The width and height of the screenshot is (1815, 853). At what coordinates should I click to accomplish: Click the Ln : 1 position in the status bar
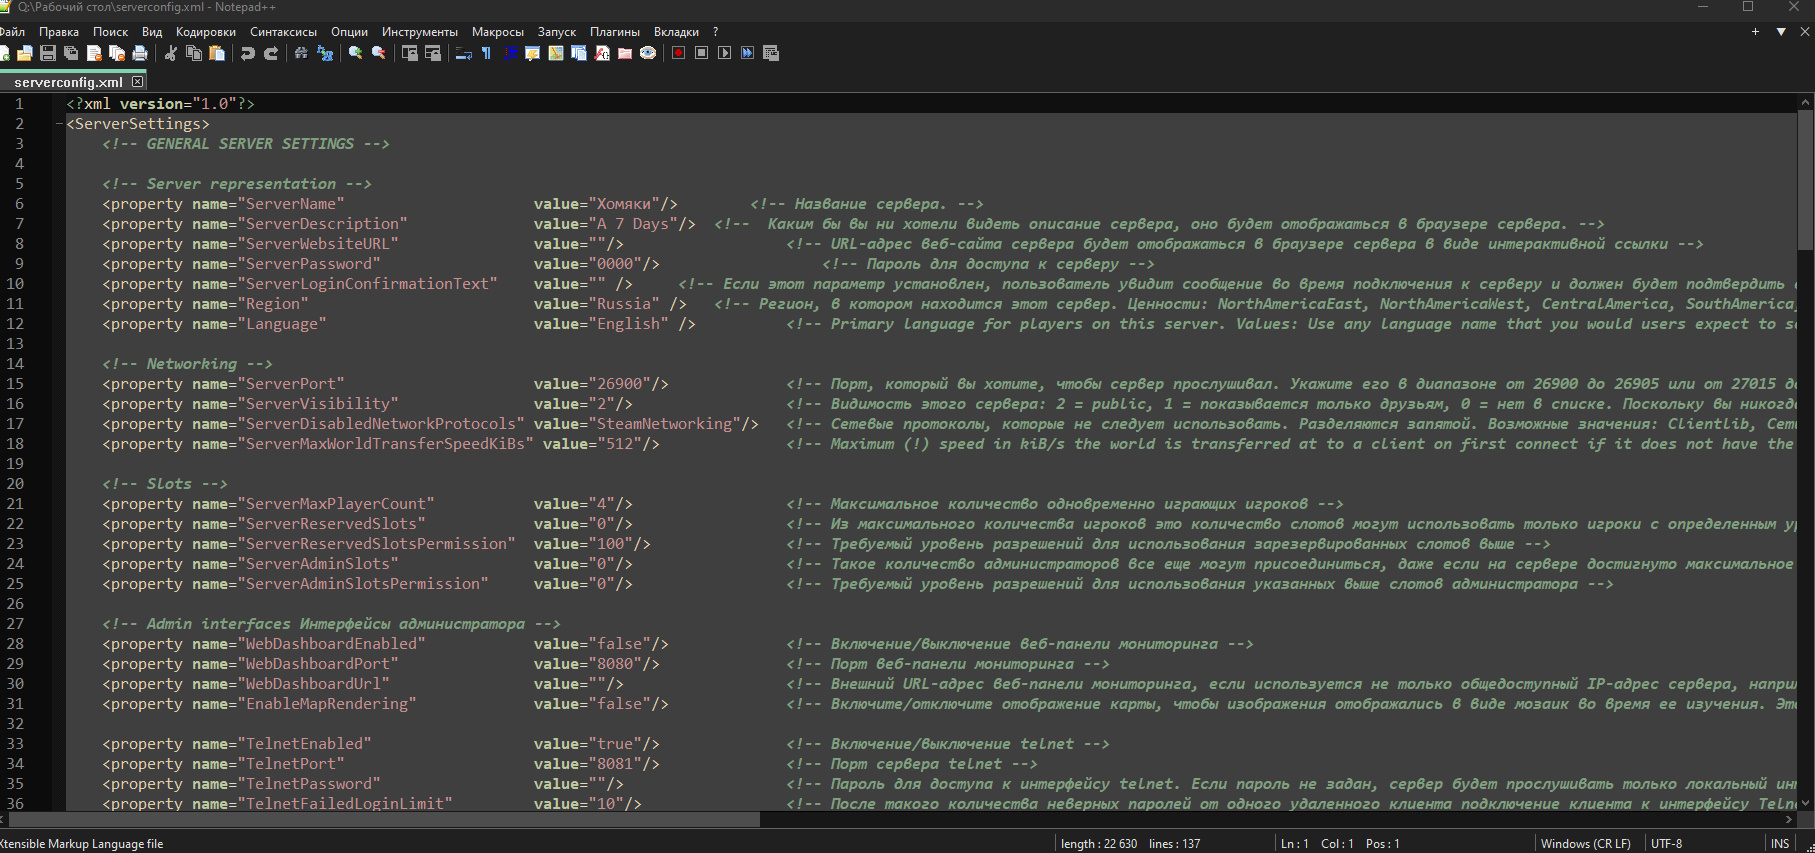1295,844
